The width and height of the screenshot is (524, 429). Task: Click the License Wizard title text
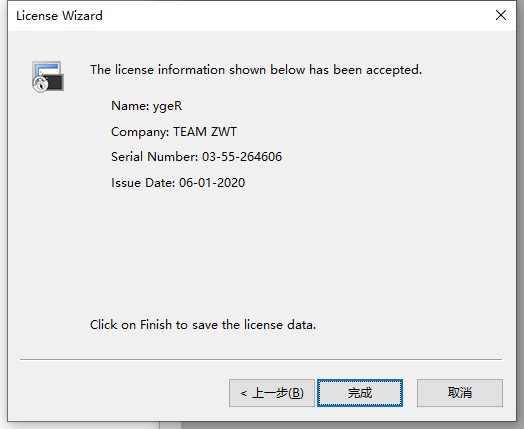59,16
